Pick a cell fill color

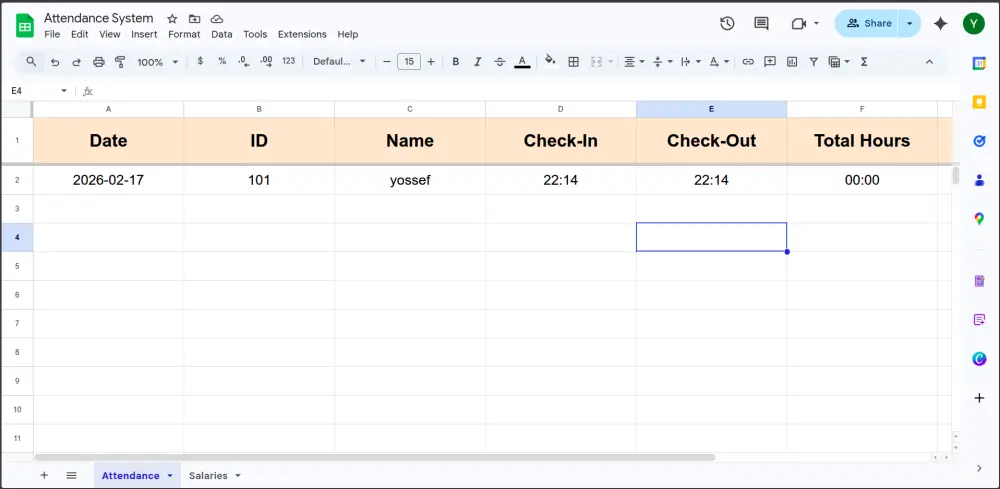[x=550, y=62]
